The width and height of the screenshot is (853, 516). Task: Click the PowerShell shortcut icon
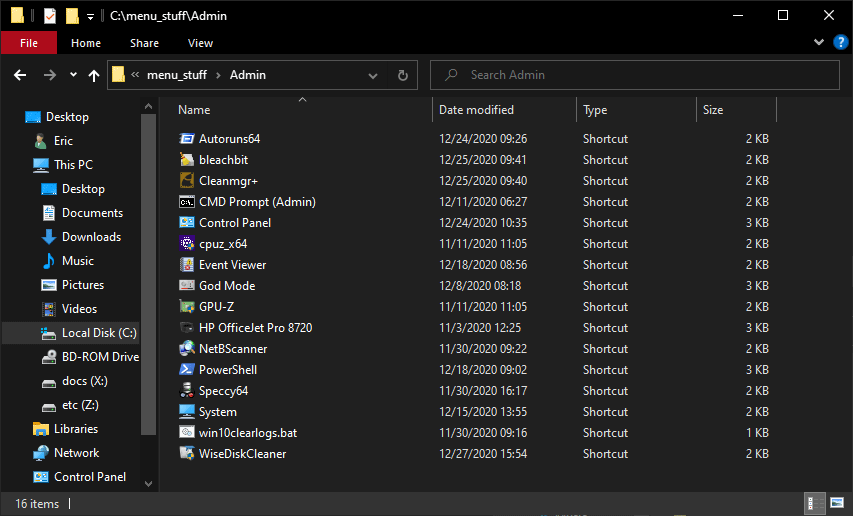tap(187, 370)
